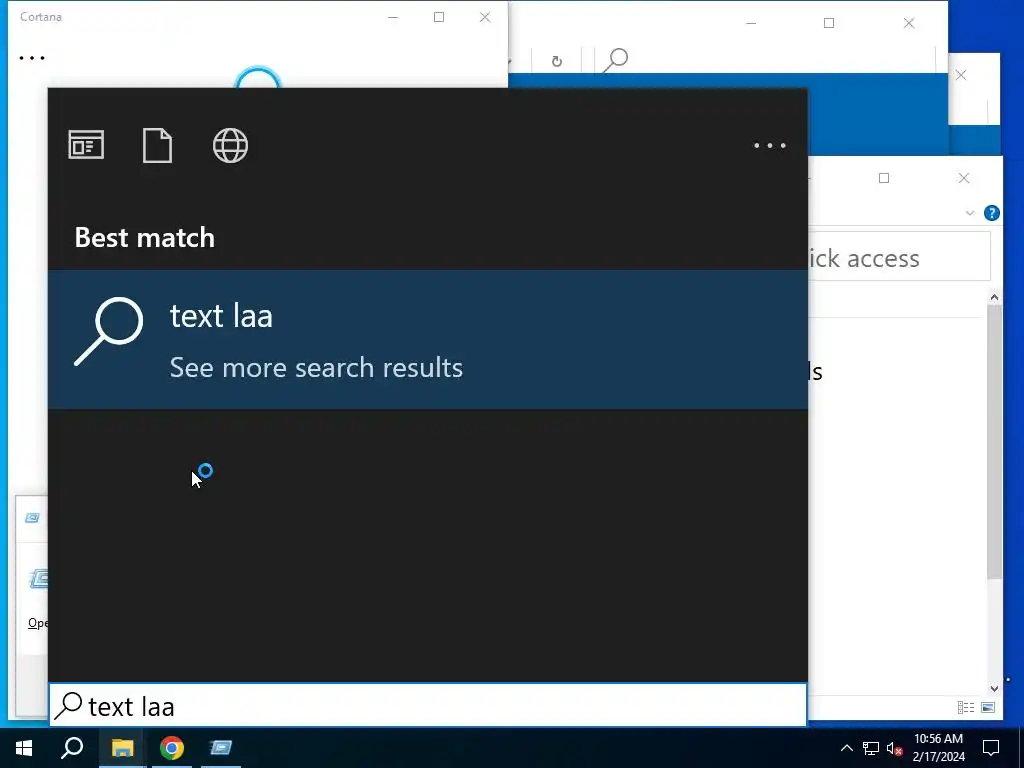
Task: Filter search results by Documents icon
Action: coord(157,145)
